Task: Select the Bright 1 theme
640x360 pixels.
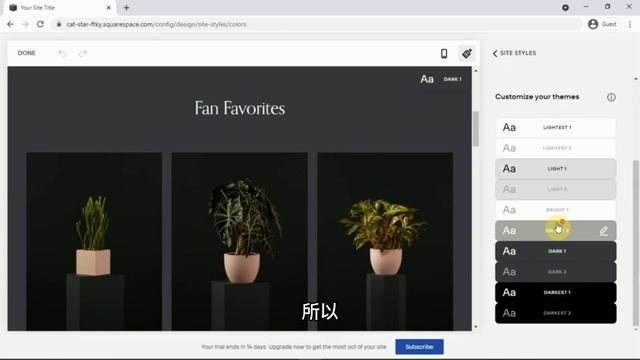Action: coord(556,210)
